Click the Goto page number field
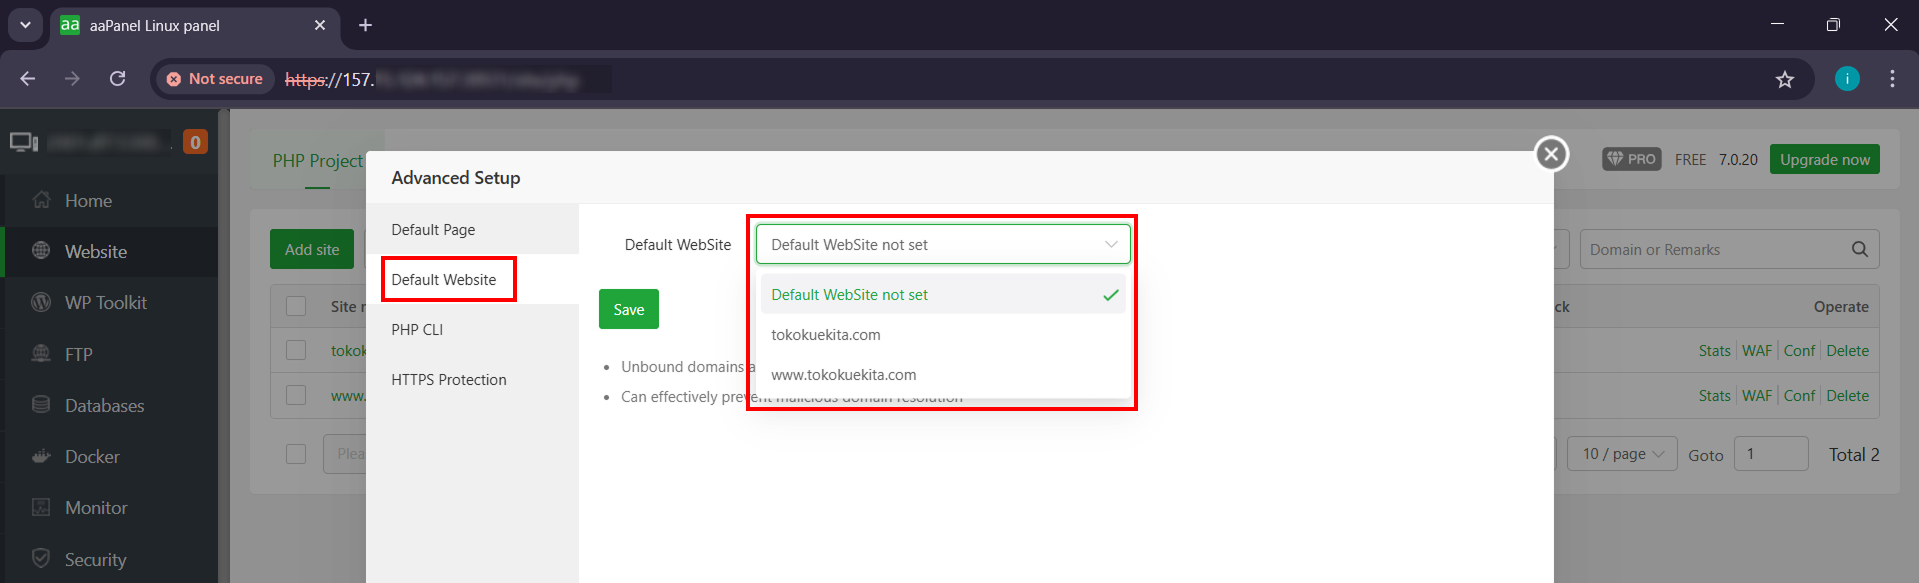The width and height of the screenshot is (1919, 583). [x=1771, y=454]
